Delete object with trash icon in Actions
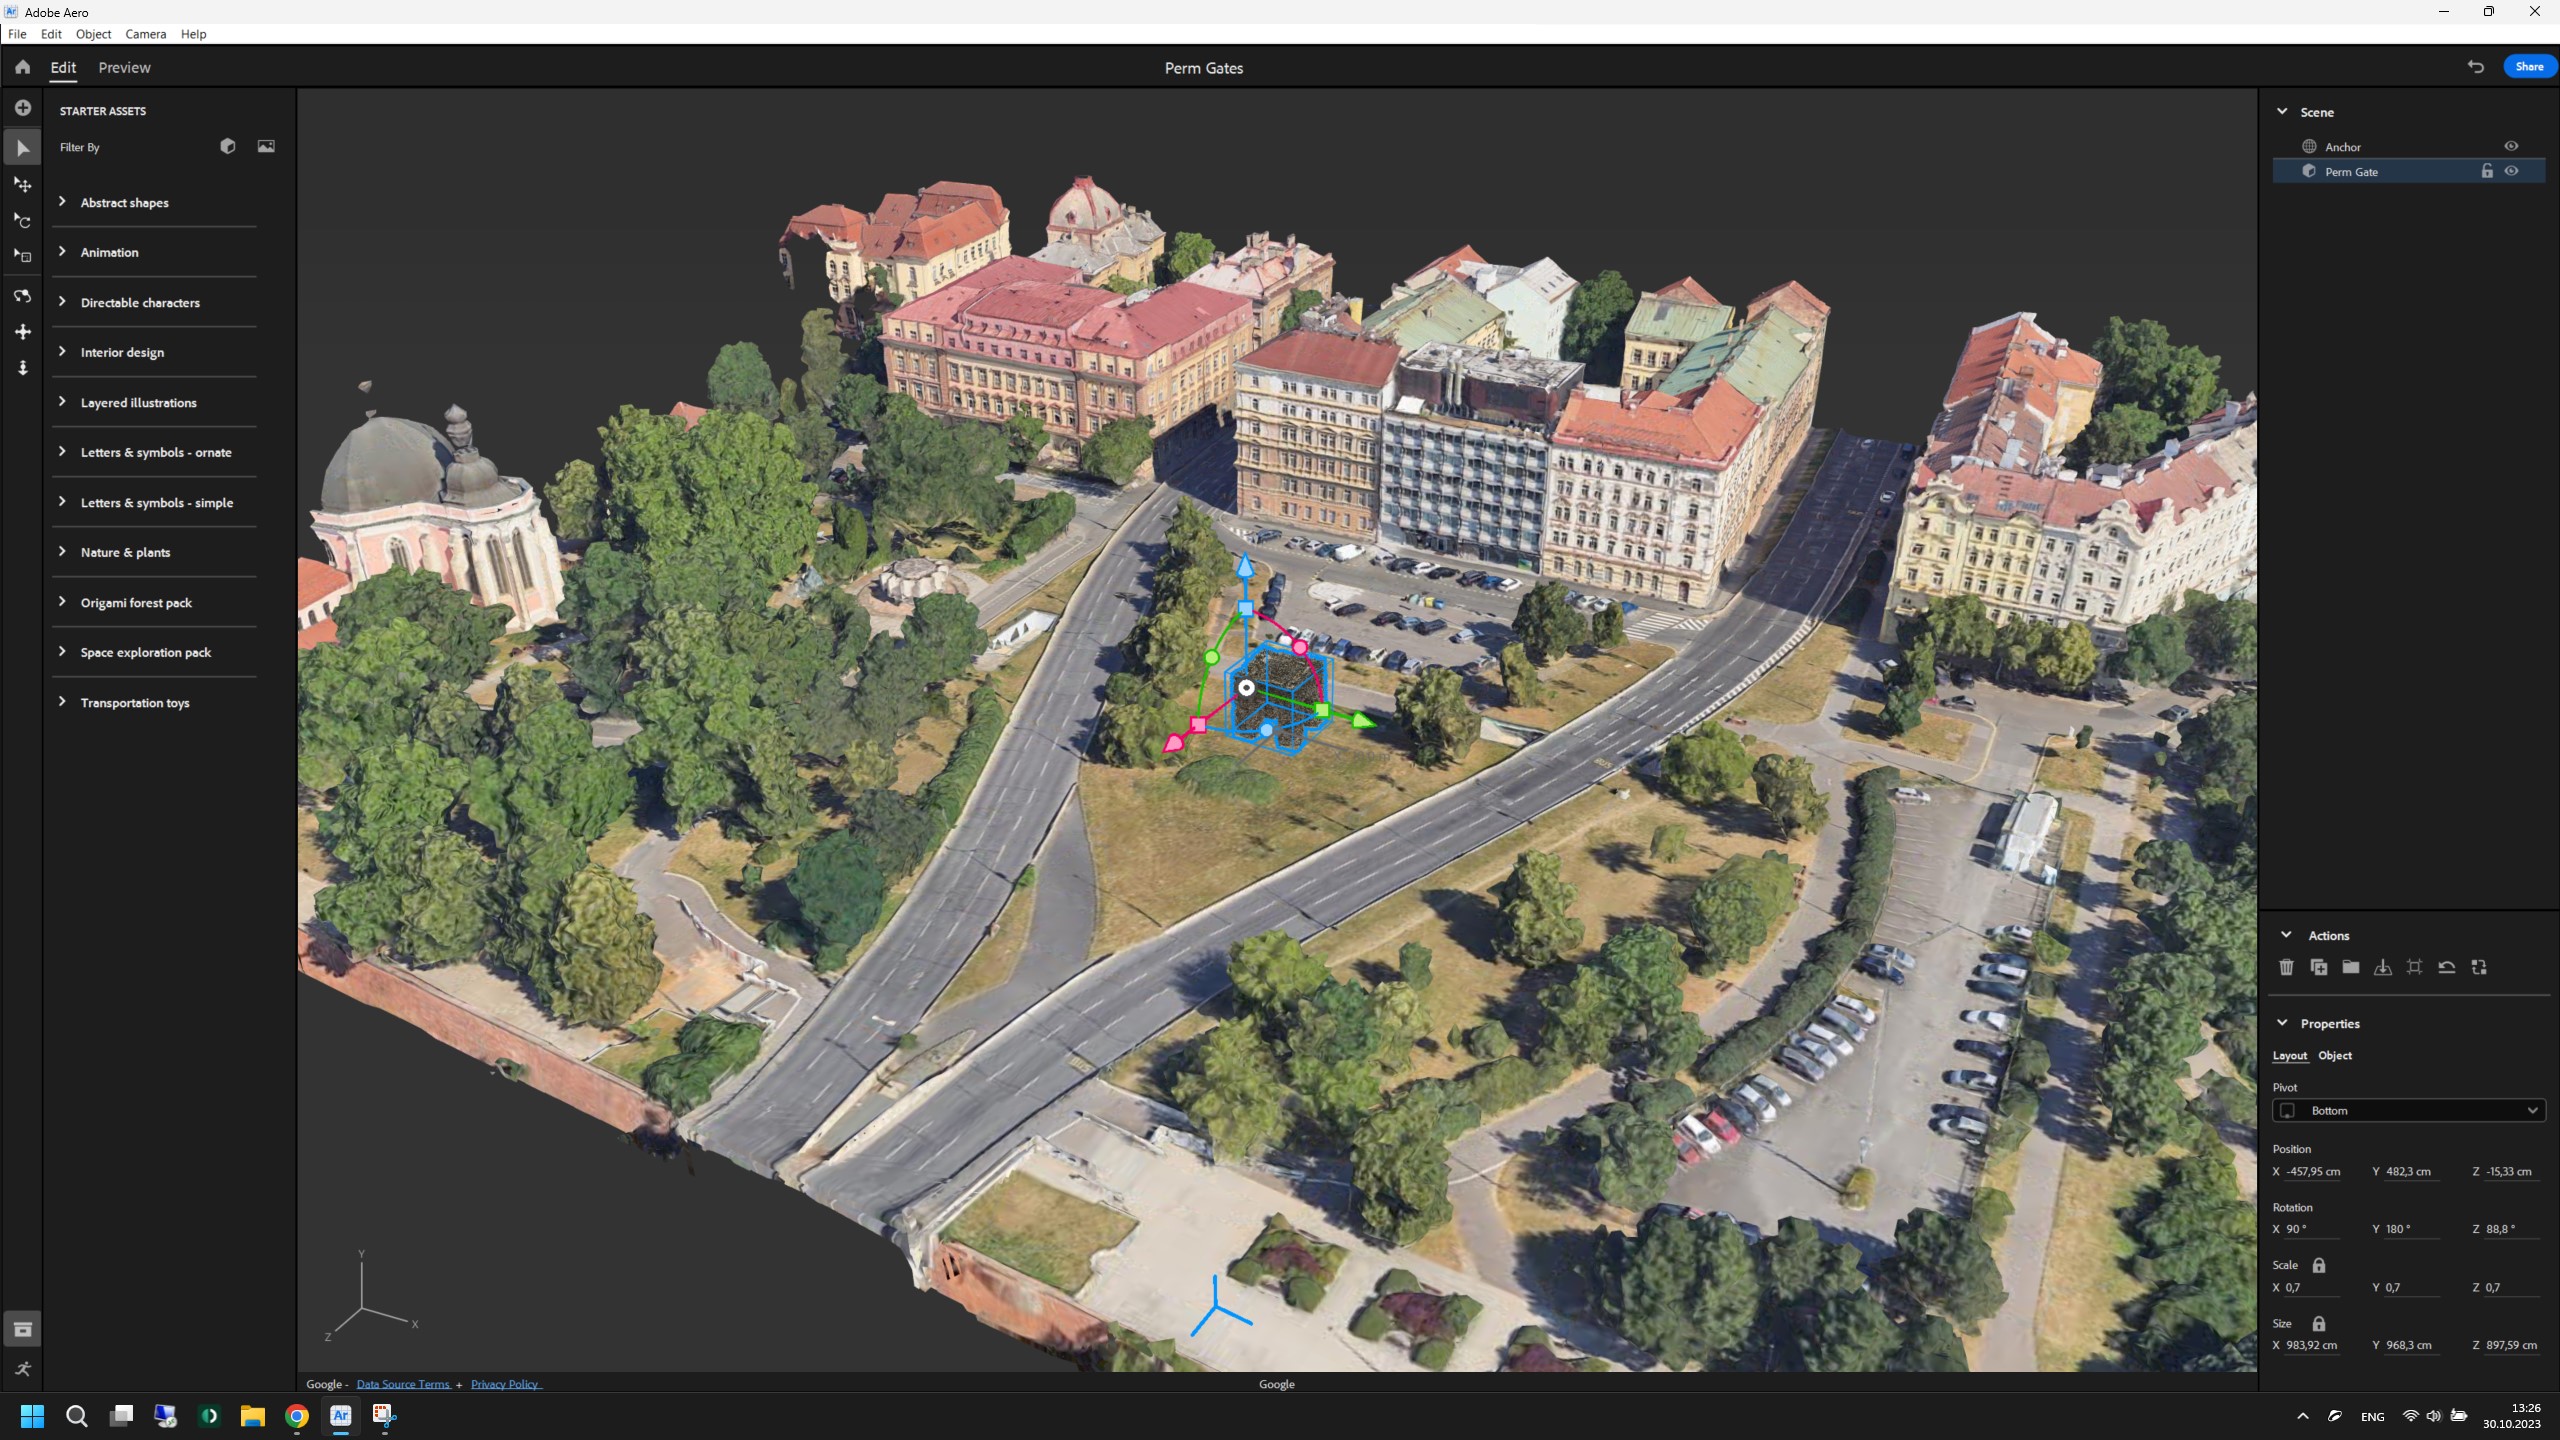 coord(2286,967)
